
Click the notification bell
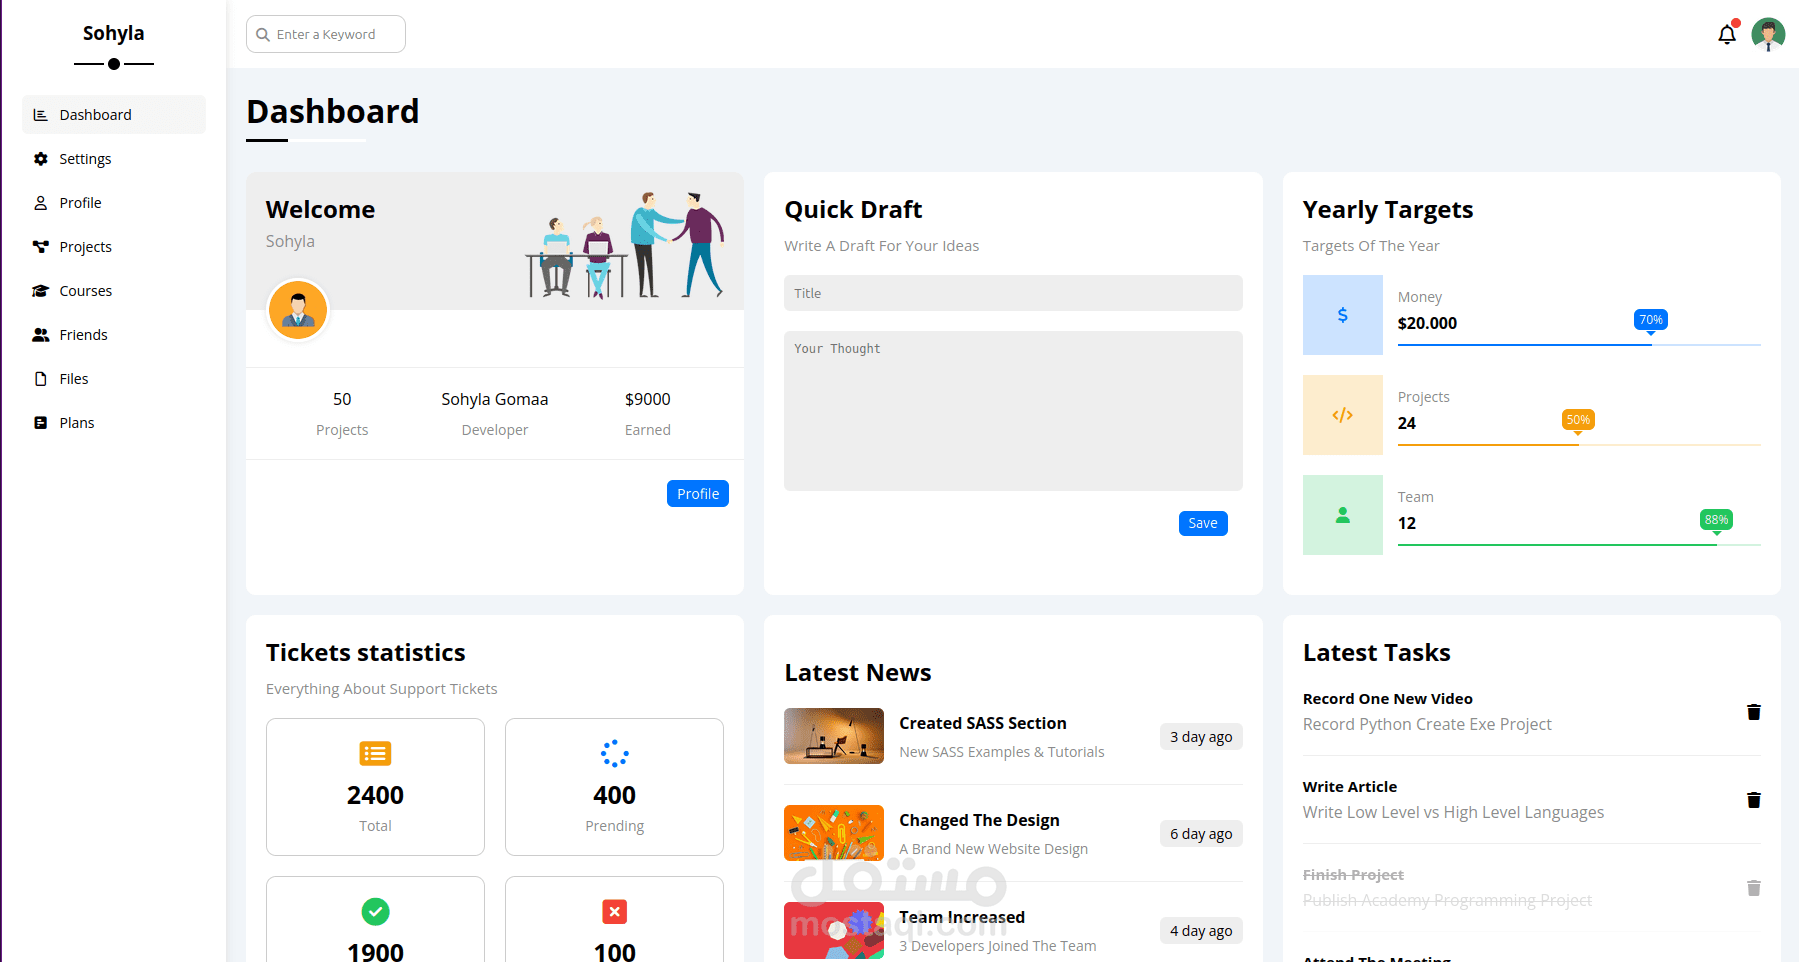pyautogui.click(x=1726, y=33)
